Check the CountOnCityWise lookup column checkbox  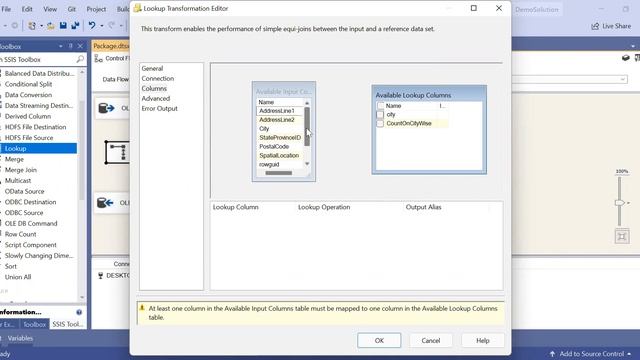pyautogui.click(x=380, y=124)
